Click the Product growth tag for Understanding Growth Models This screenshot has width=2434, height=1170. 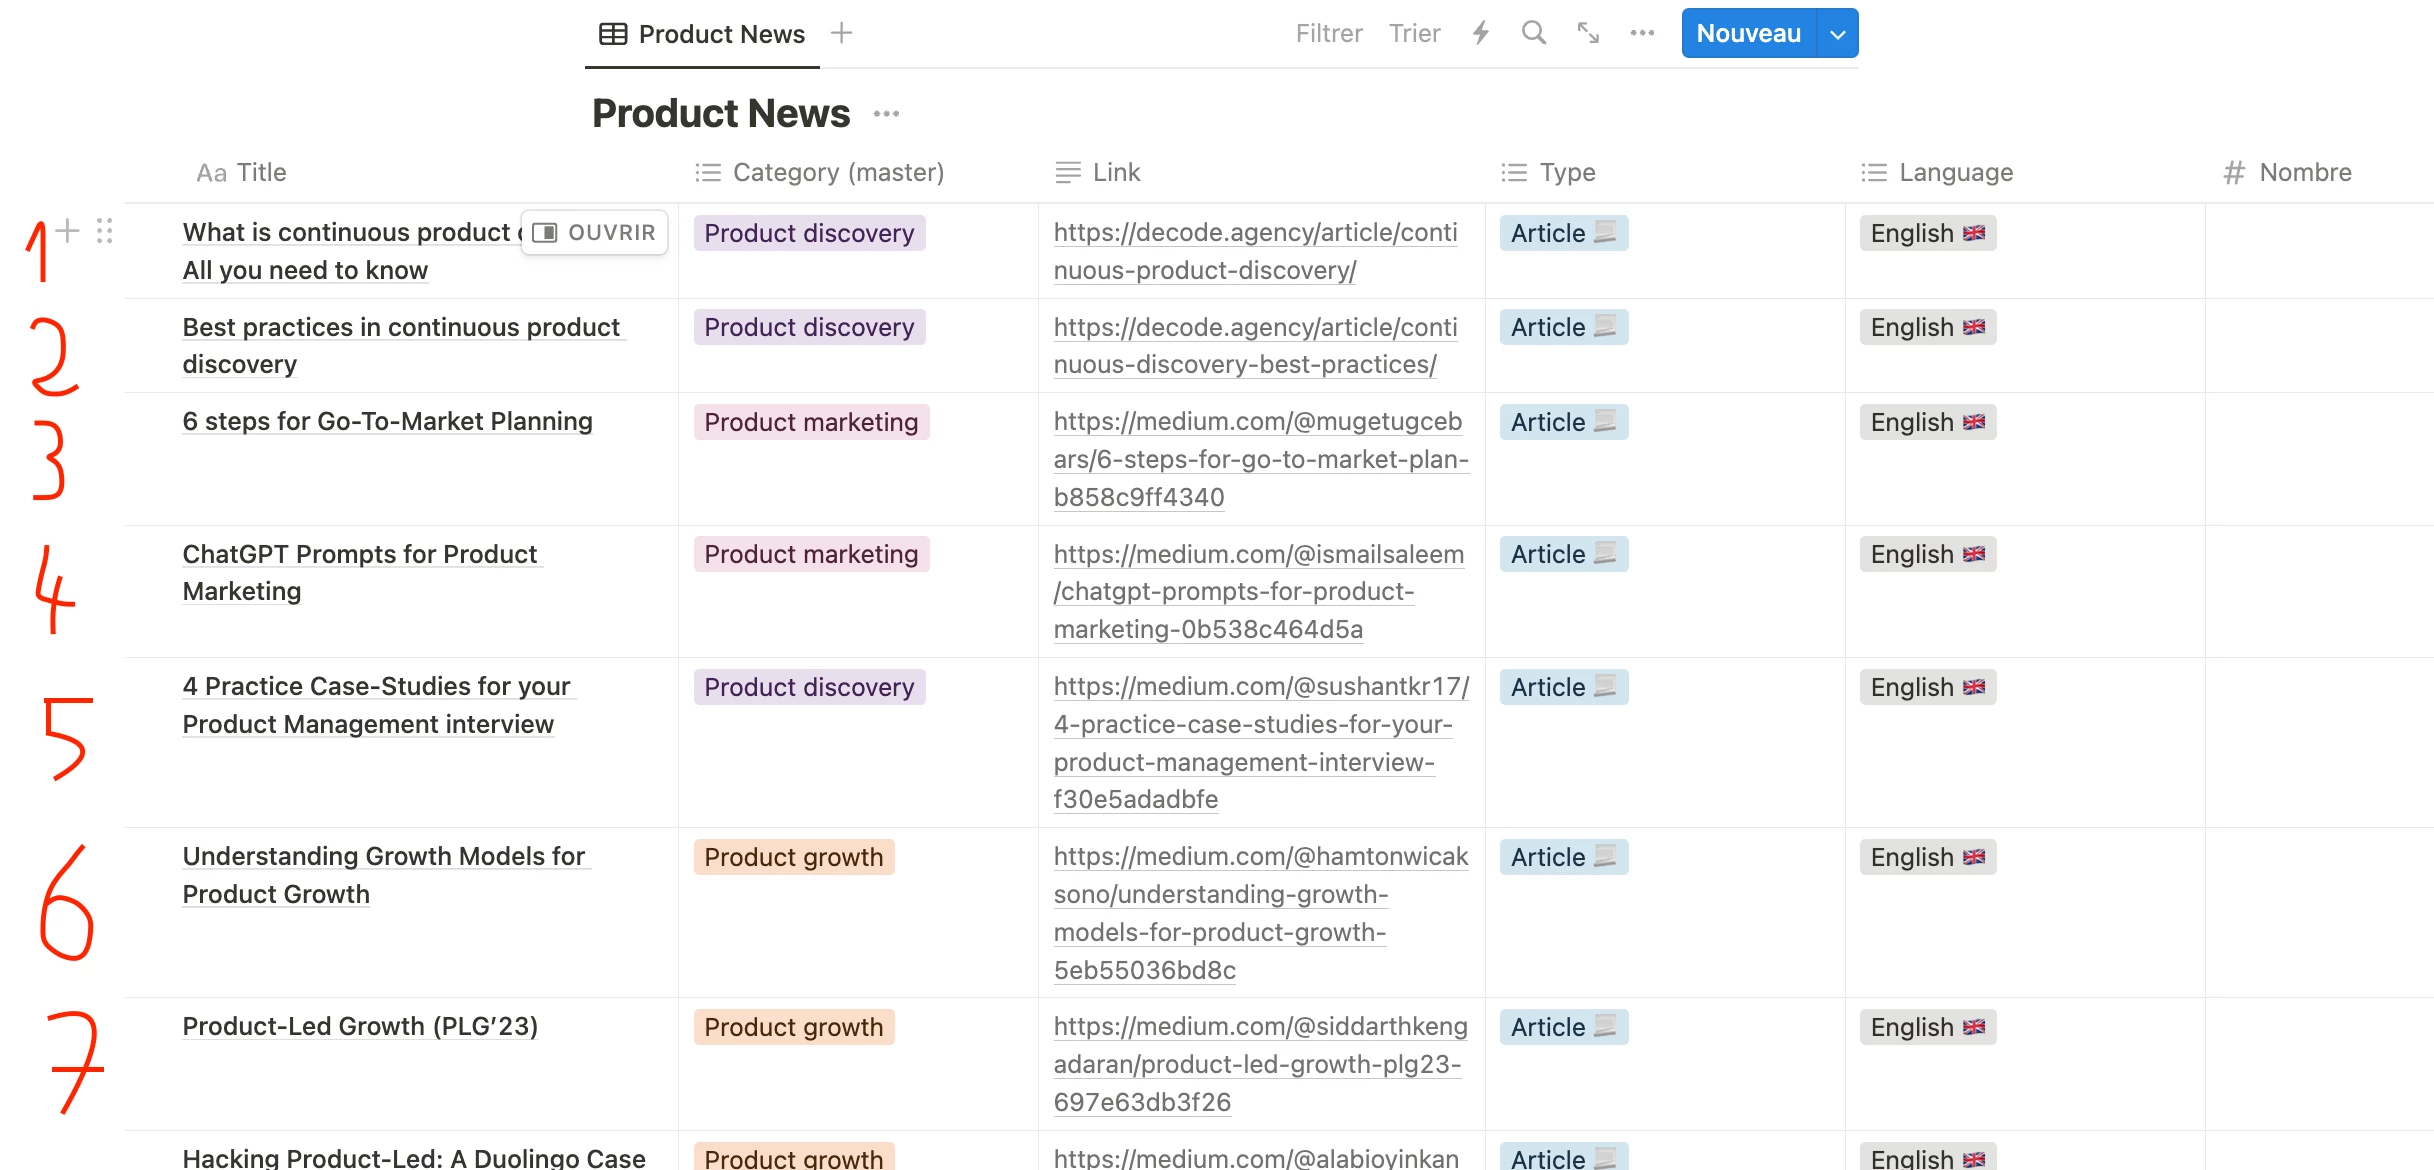[793, 857]
